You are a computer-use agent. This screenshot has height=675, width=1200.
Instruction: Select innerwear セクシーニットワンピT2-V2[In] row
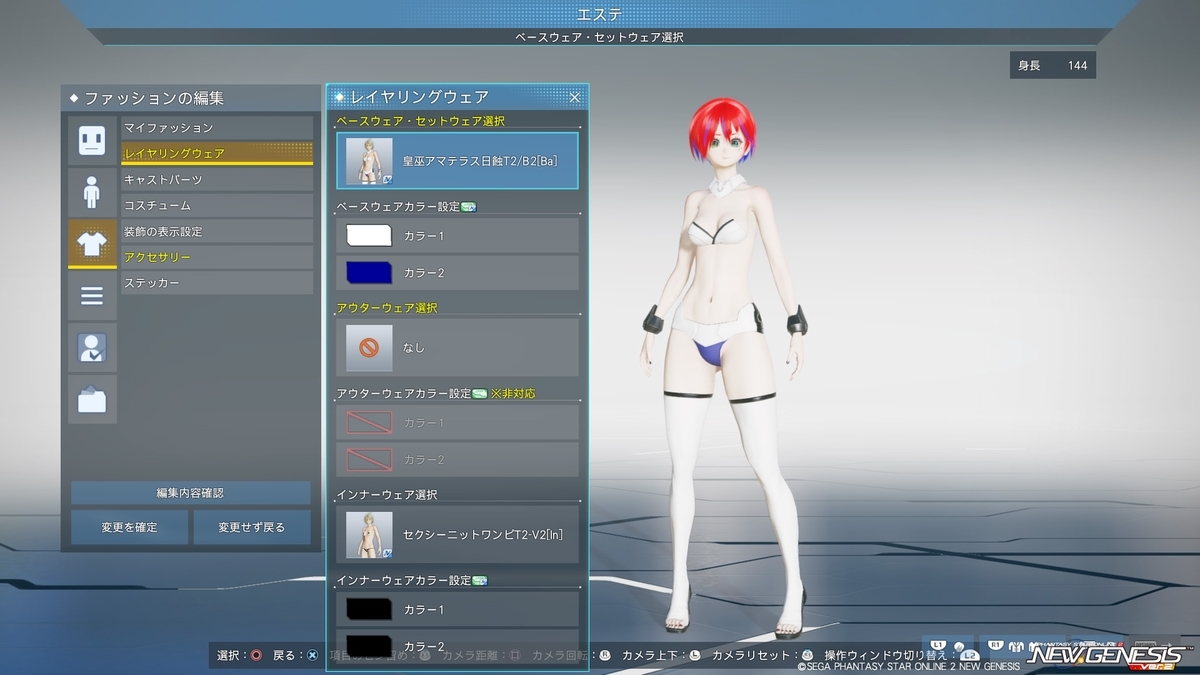[458, 535]
